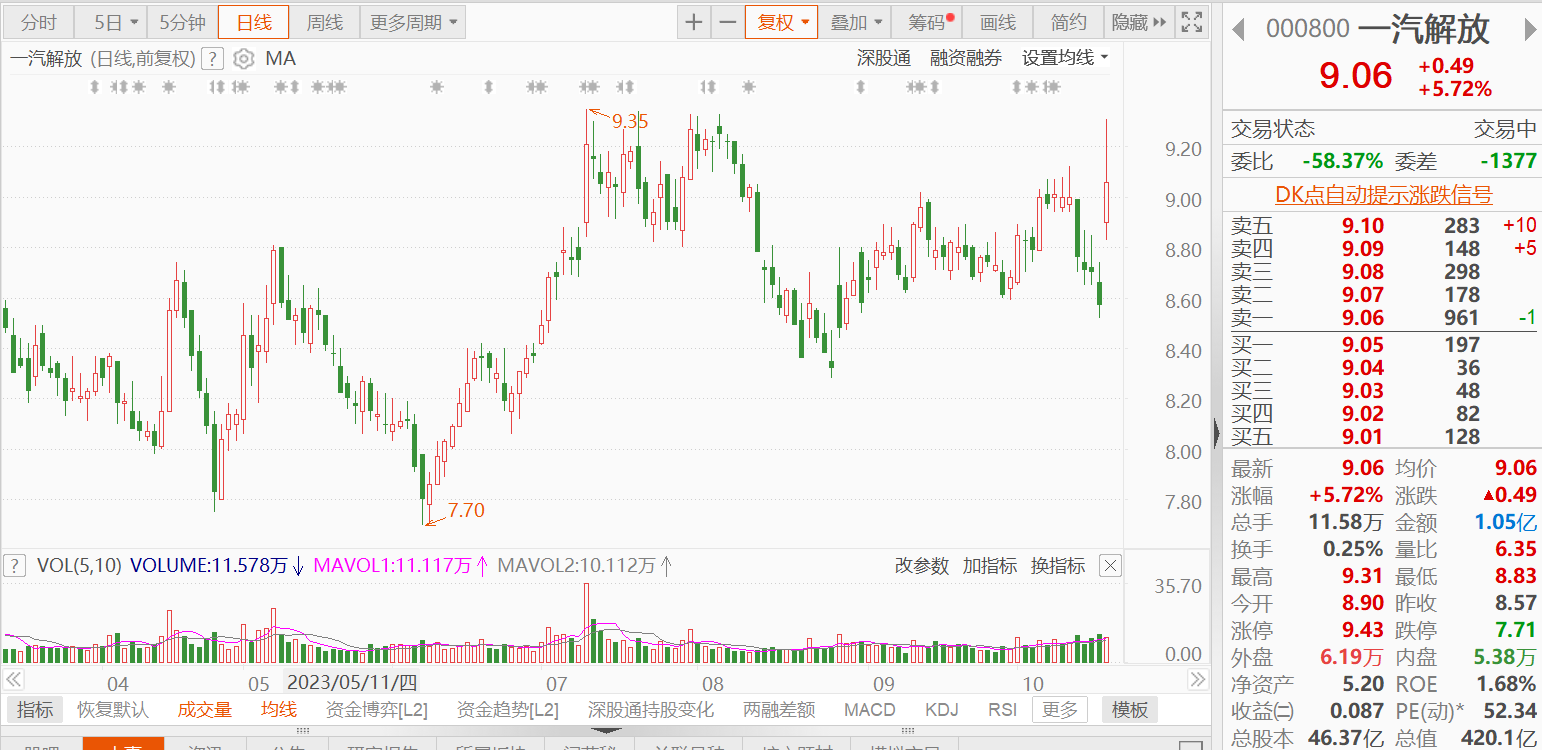Viewport: 1542px width, 750px height.
Task: Open the 模板 template button
Action: pos(1129,710)
